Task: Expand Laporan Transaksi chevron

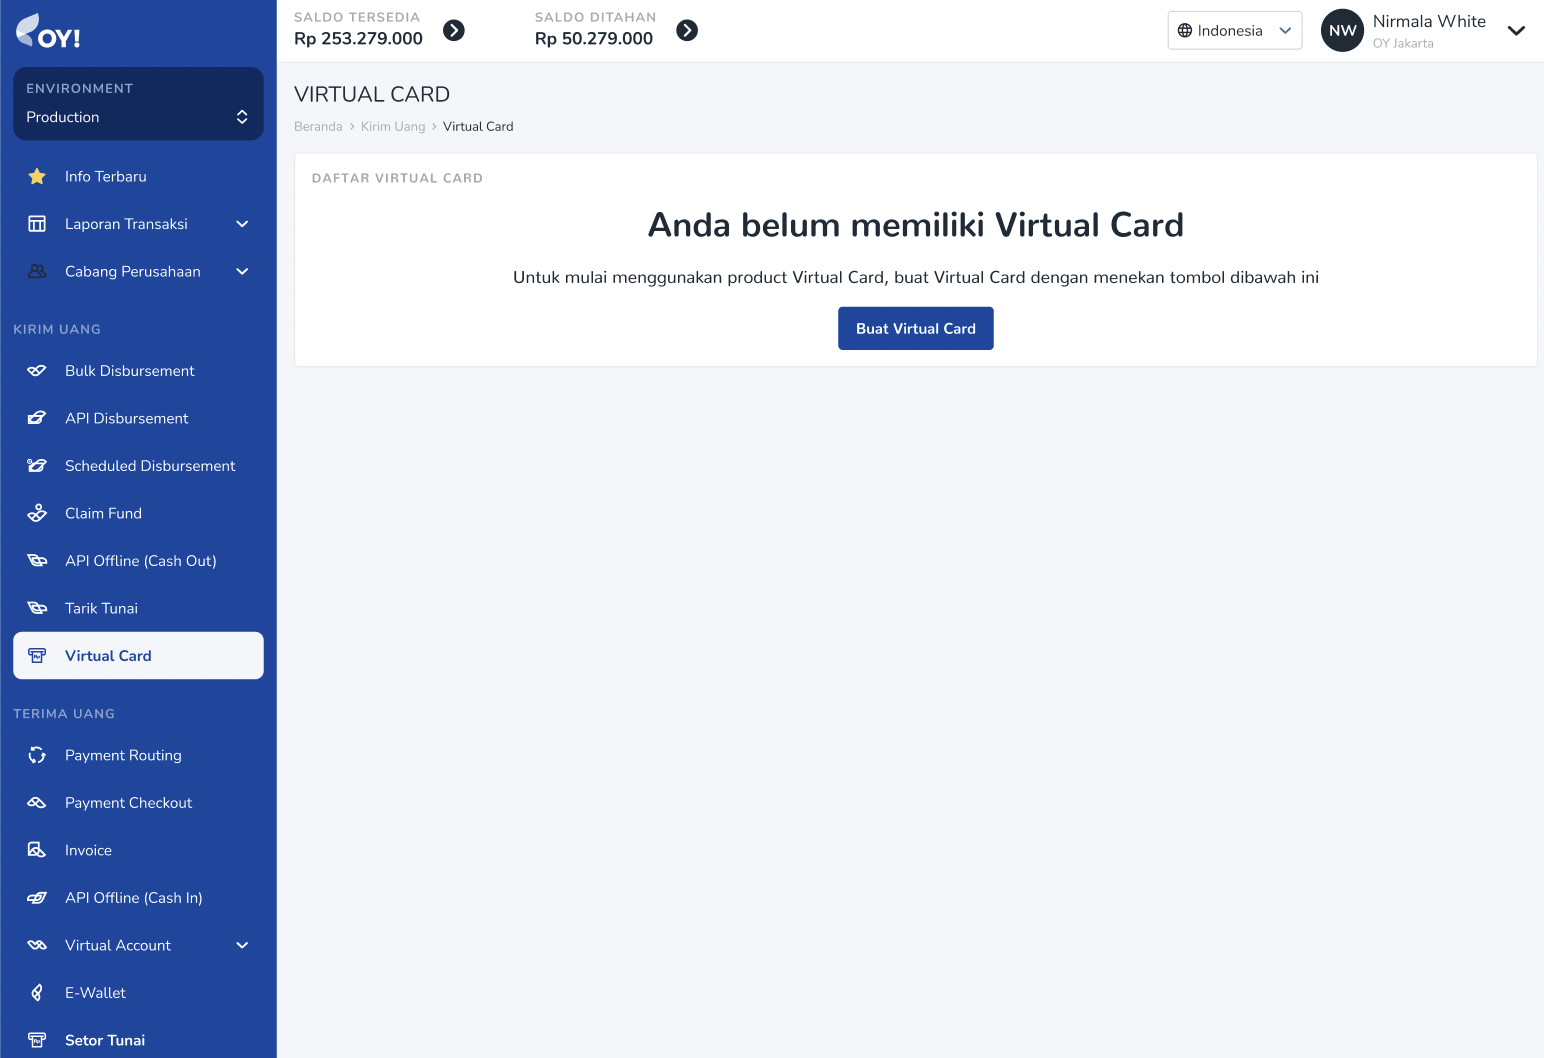Action: pos(242,224)
